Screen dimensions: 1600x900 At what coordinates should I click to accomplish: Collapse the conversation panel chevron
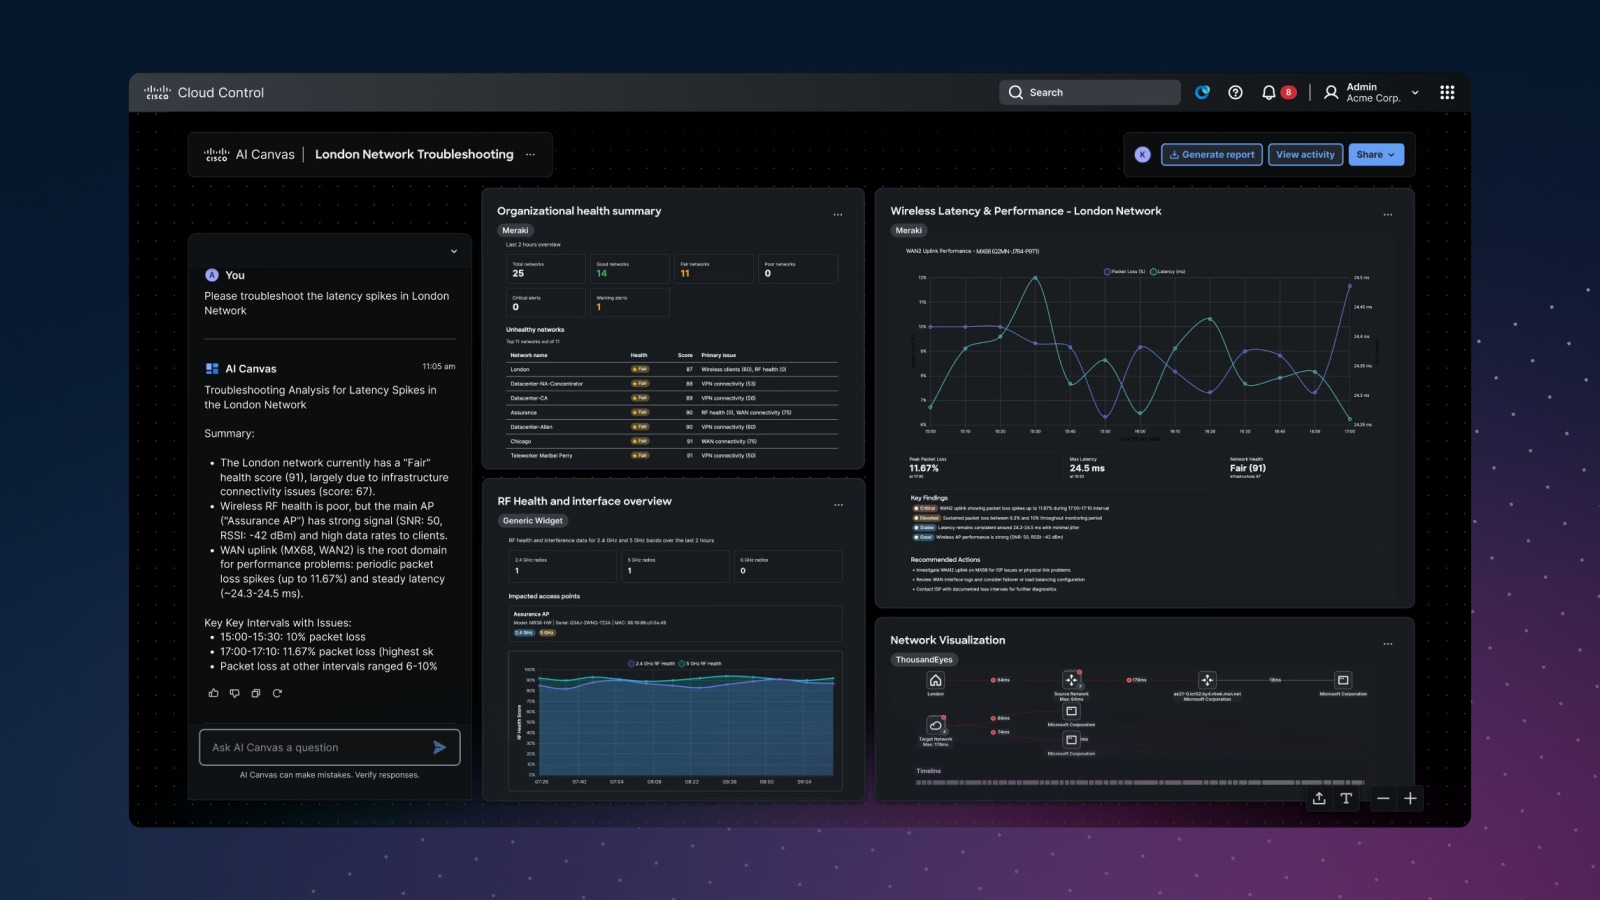pos(453,251)
